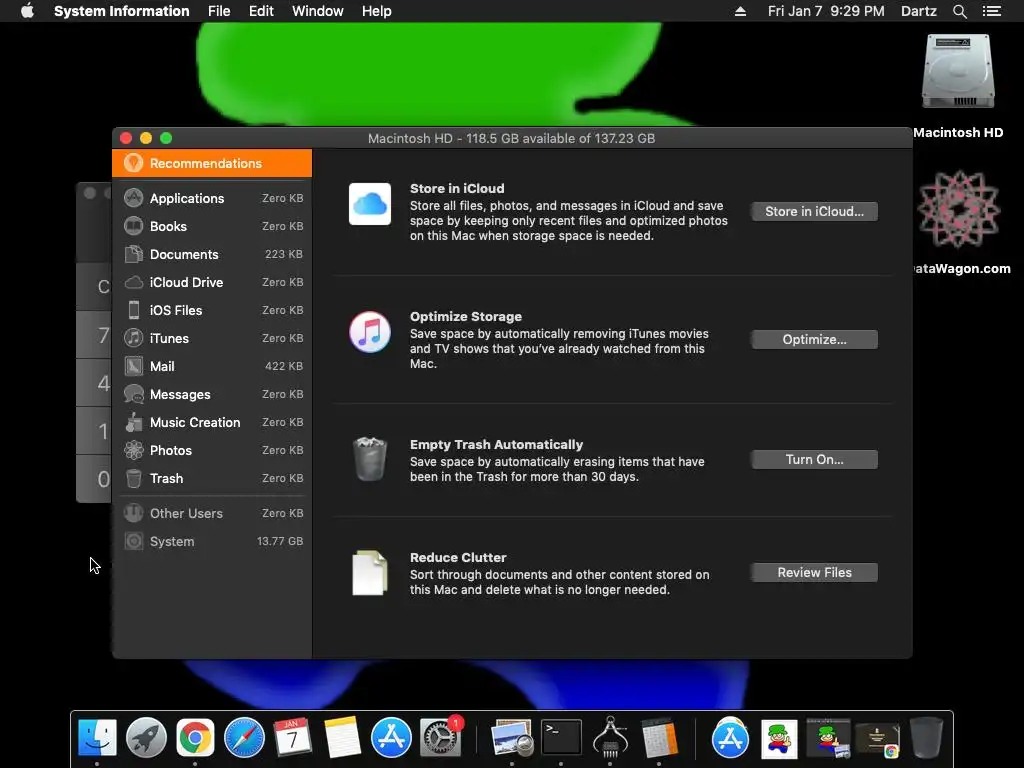Click the Music Creation guitar icon
Viewport: 1024px width, 768px height.
pos(134,423)
